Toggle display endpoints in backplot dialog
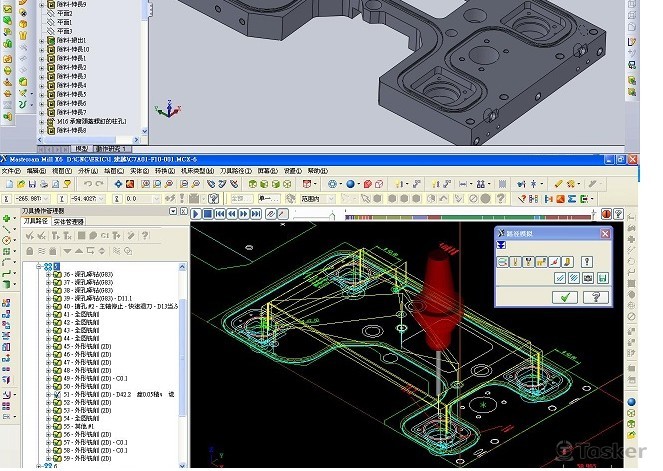This screenshot has width=663, height=471. [554, 262]
